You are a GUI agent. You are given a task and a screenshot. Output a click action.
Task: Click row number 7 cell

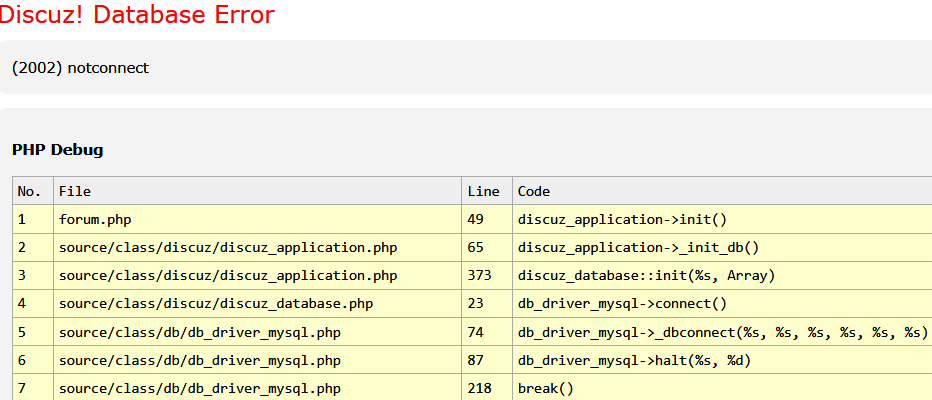tap(33, 388)
